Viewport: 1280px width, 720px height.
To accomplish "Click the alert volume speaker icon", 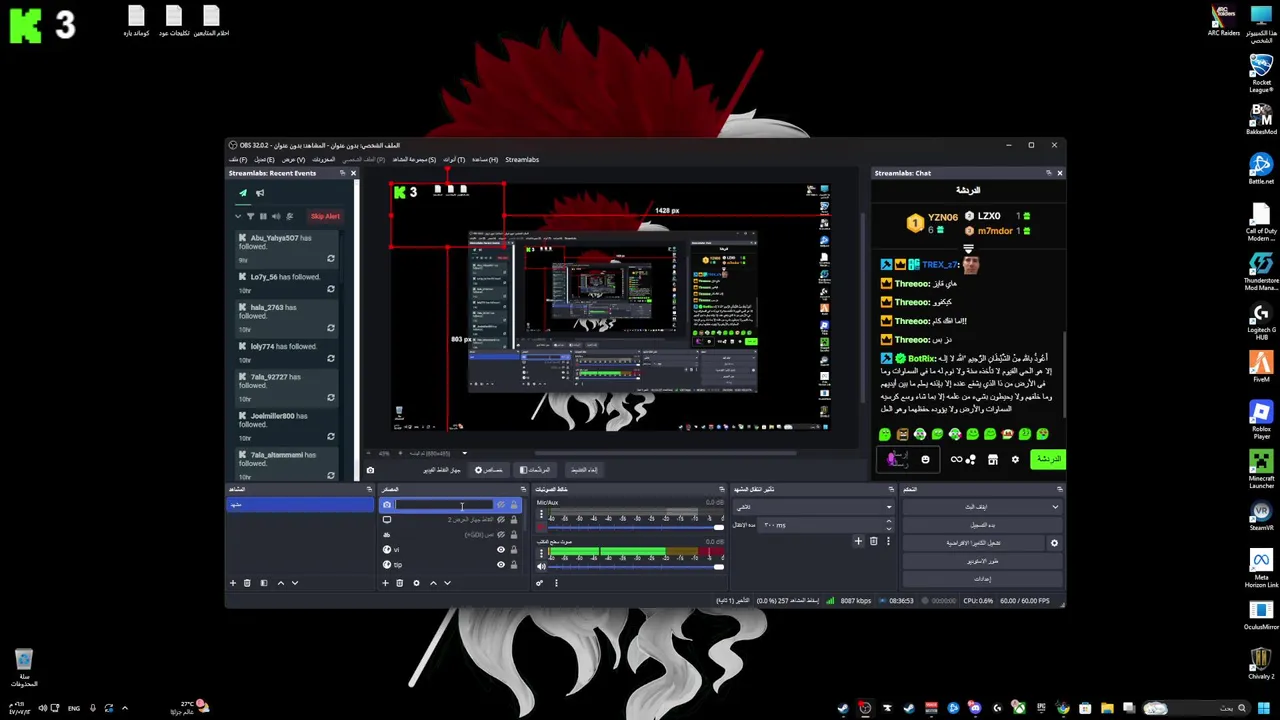I will [276, 216].
